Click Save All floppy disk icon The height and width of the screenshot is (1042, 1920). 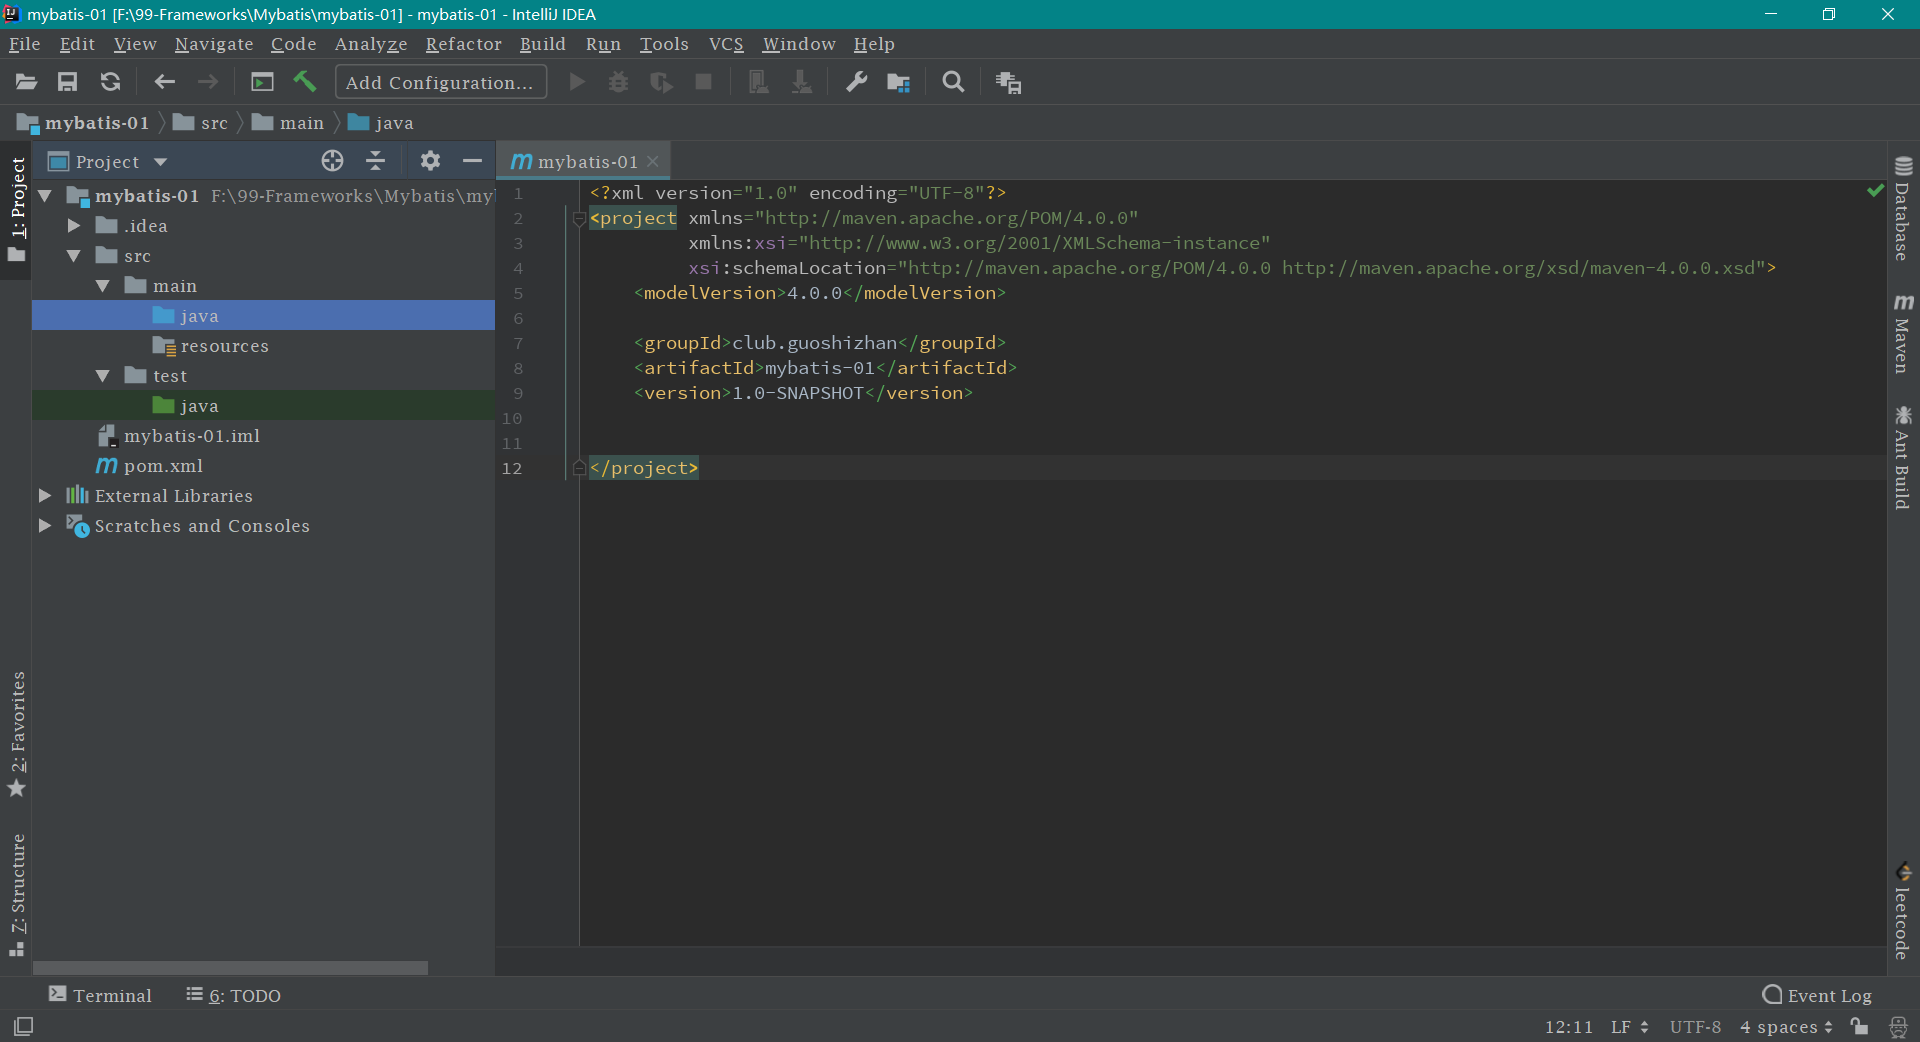pos(67,82)
